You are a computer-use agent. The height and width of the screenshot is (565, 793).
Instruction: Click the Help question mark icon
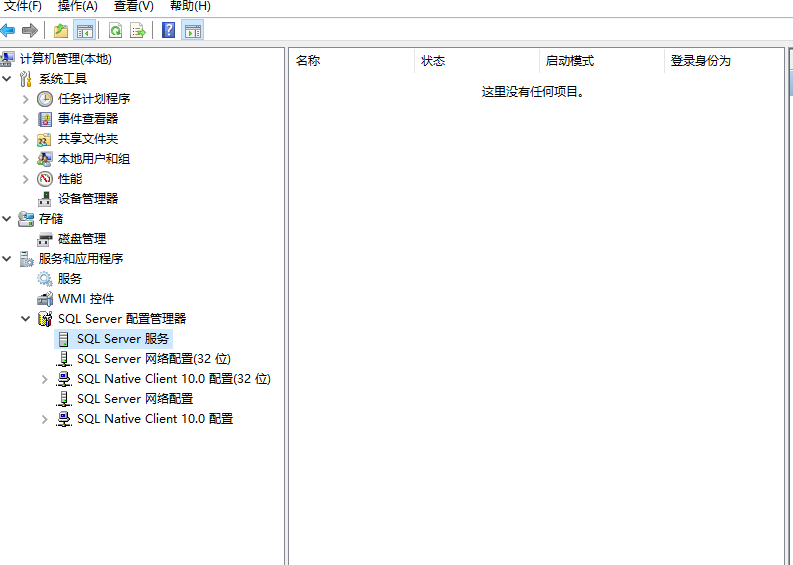tap(168, 31)
